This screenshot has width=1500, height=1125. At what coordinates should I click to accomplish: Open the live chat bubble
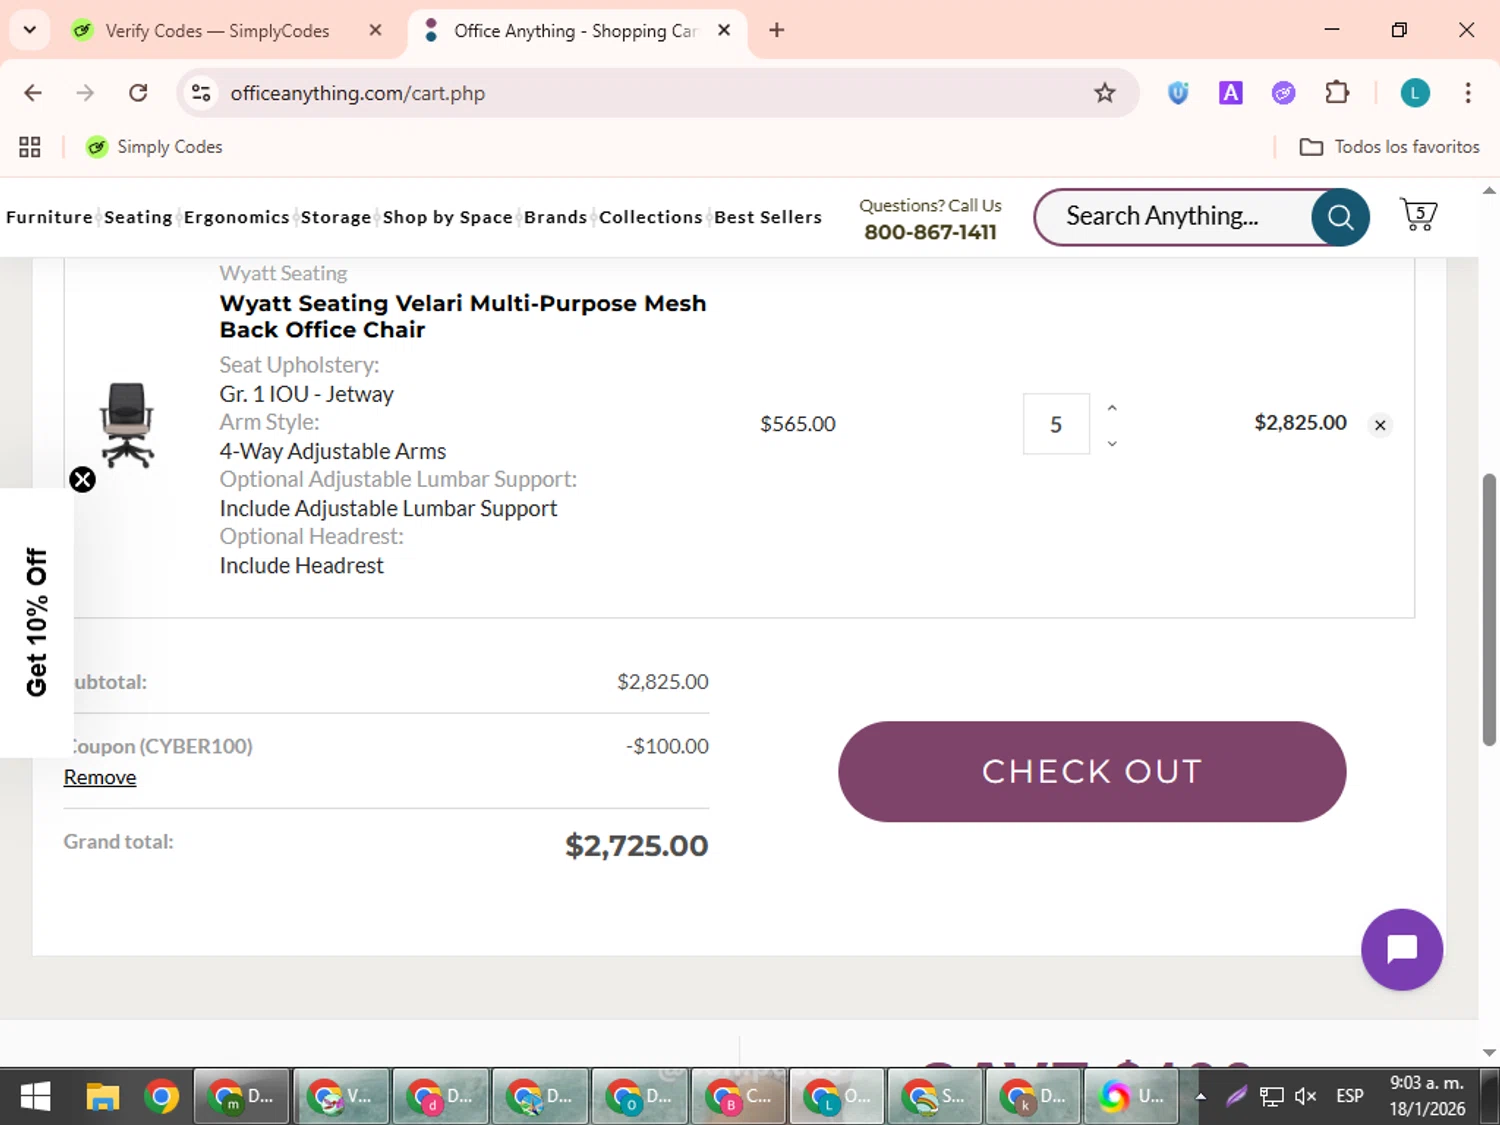tap(1401, 949)
